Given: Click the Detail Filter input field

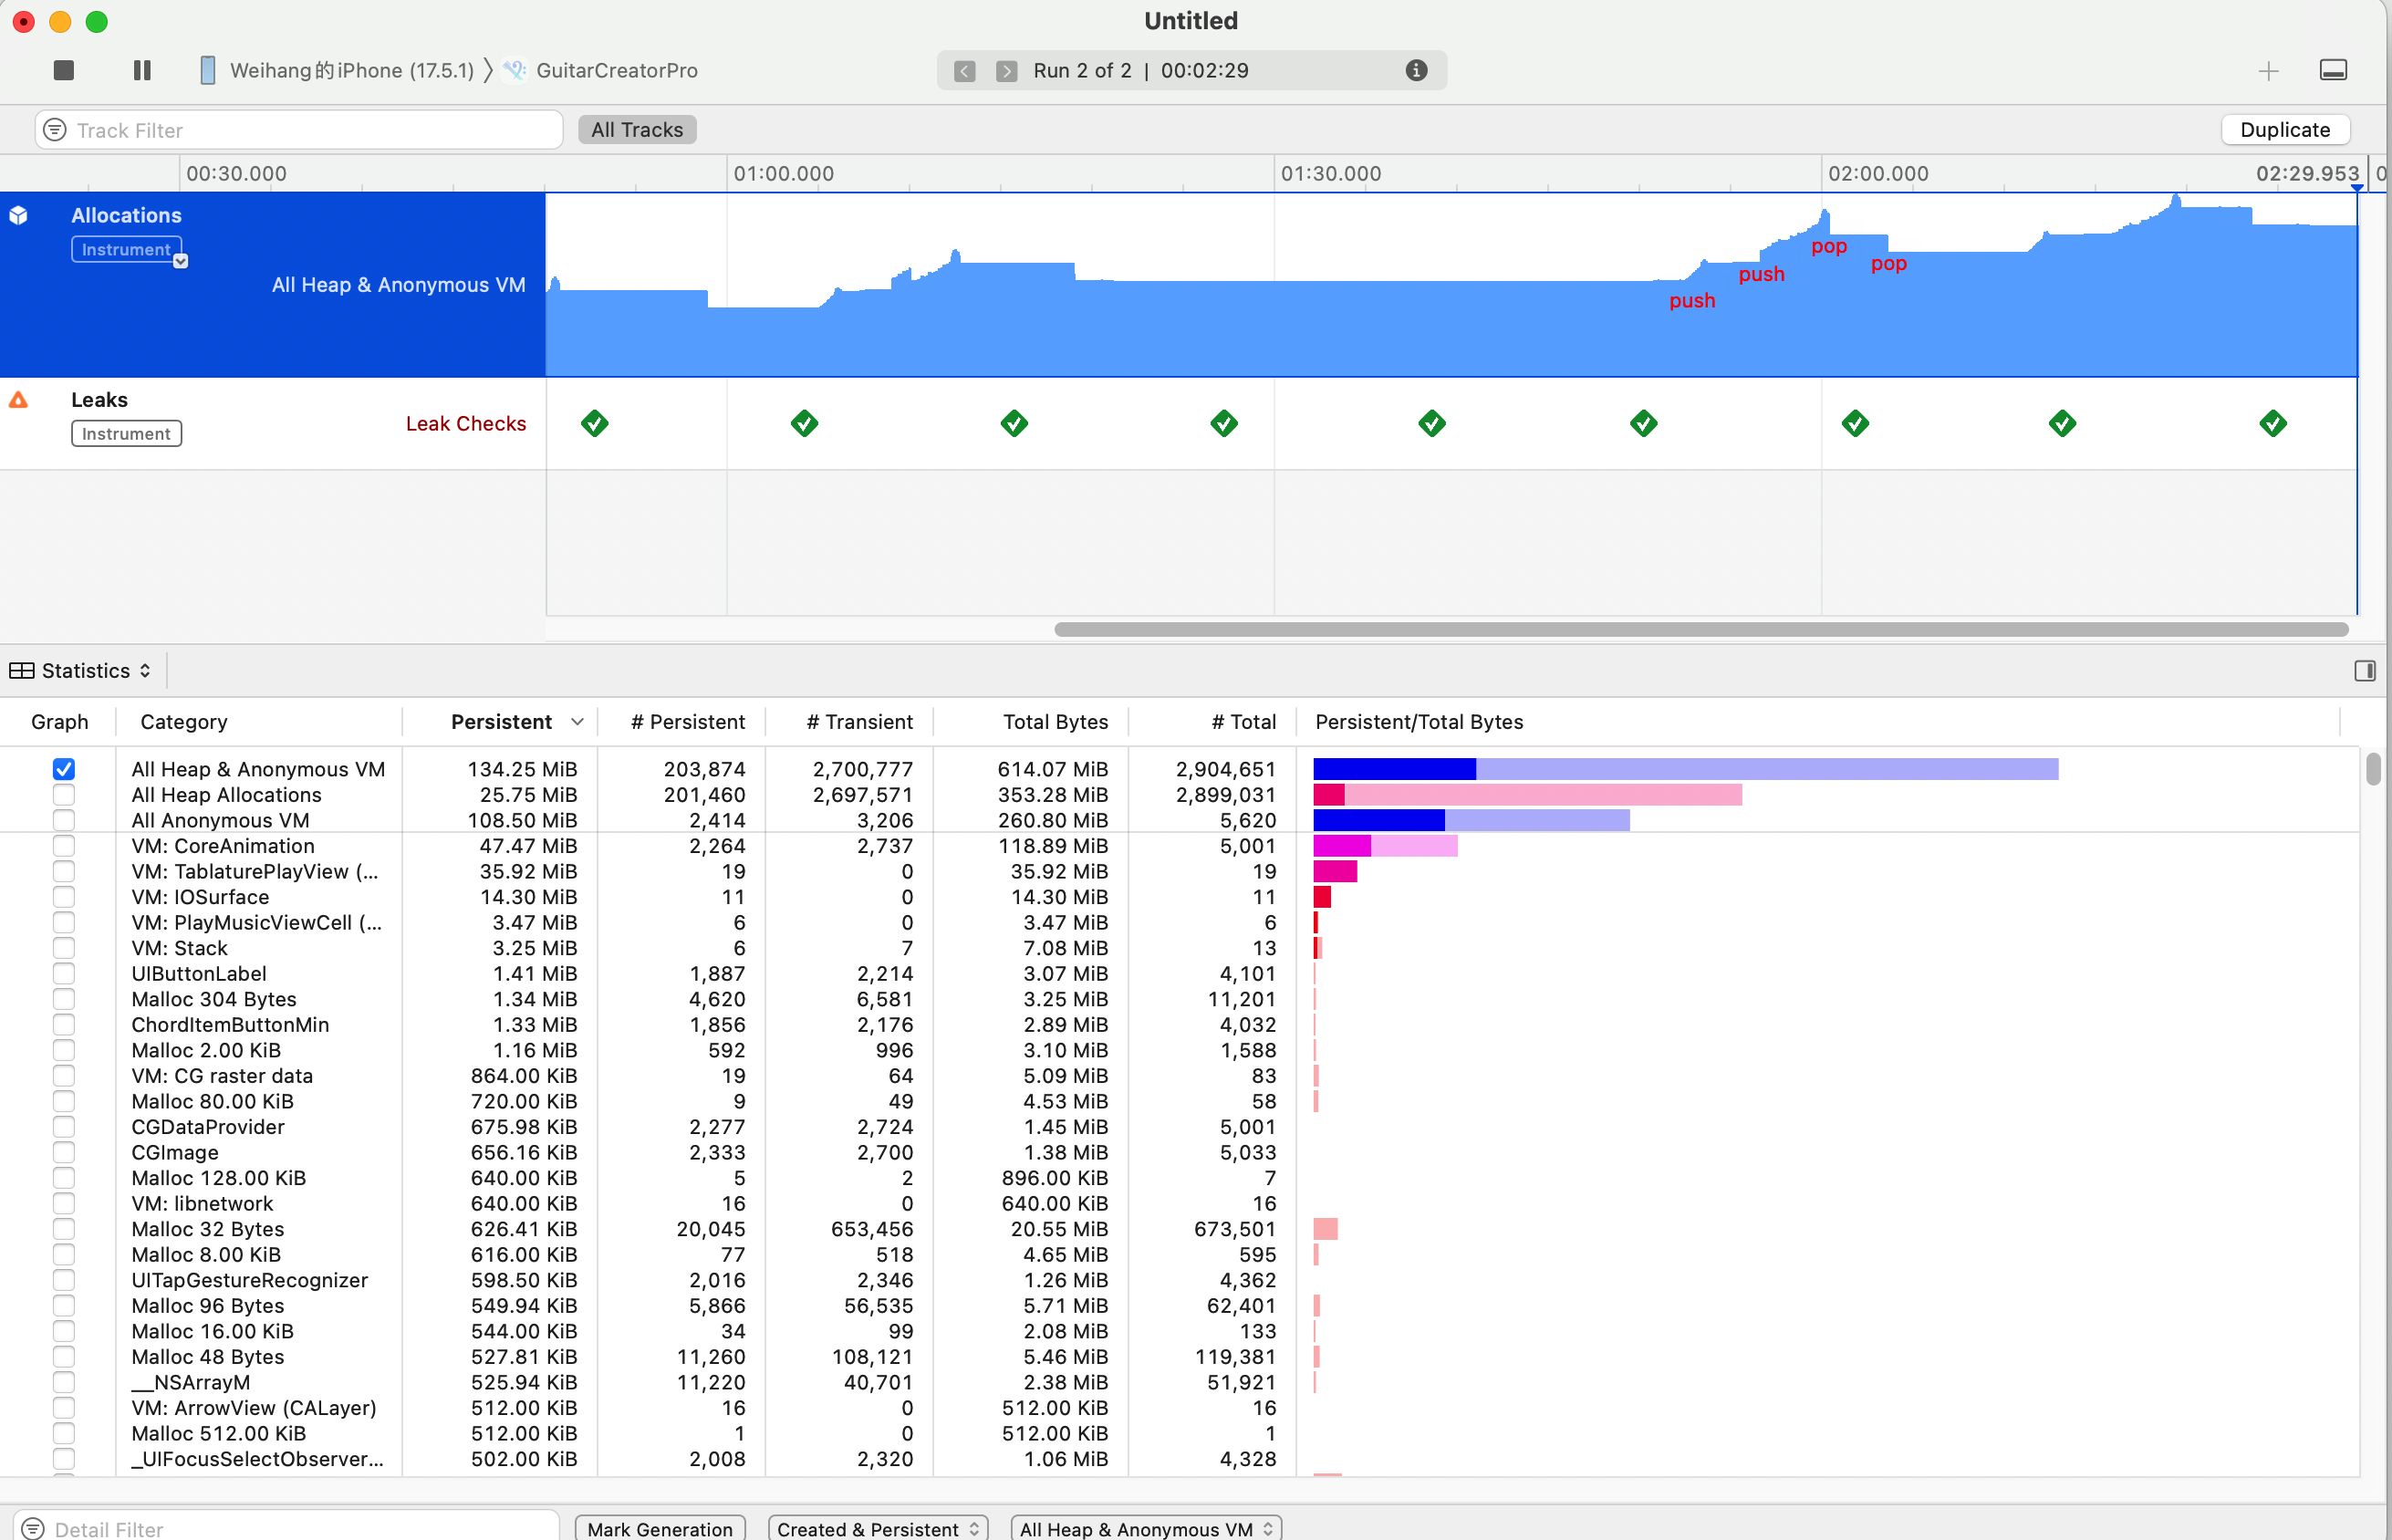Looking at the screenshot, I should [285, 1528].
